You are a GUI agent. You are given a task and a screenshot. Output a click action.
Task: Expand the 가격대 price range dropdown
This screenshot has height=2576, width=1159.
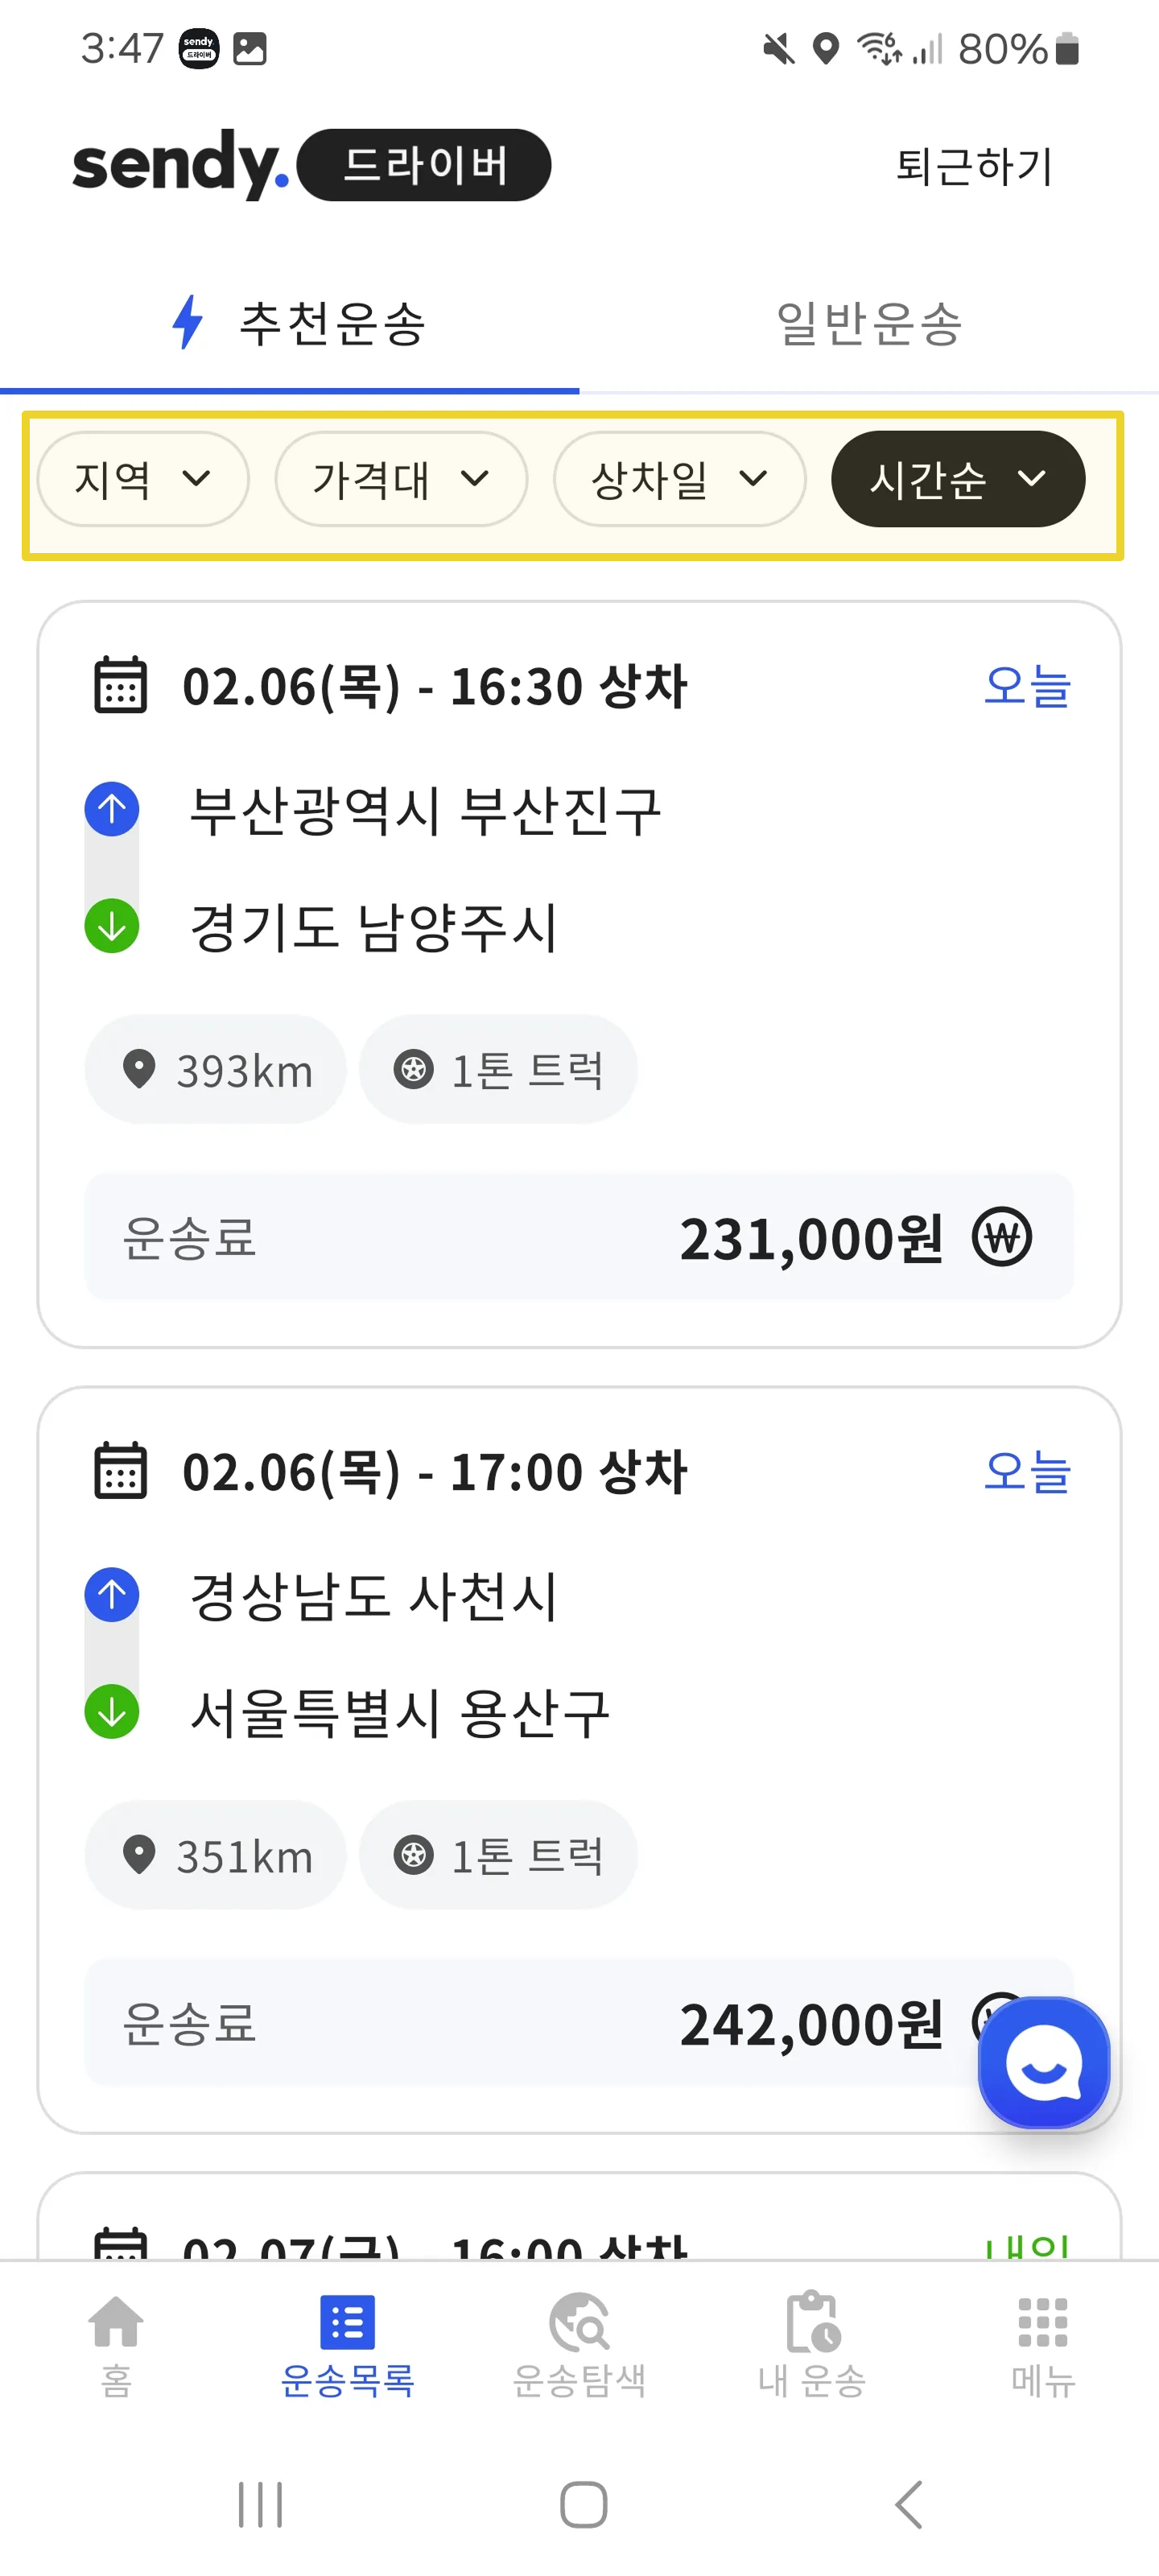401,479
